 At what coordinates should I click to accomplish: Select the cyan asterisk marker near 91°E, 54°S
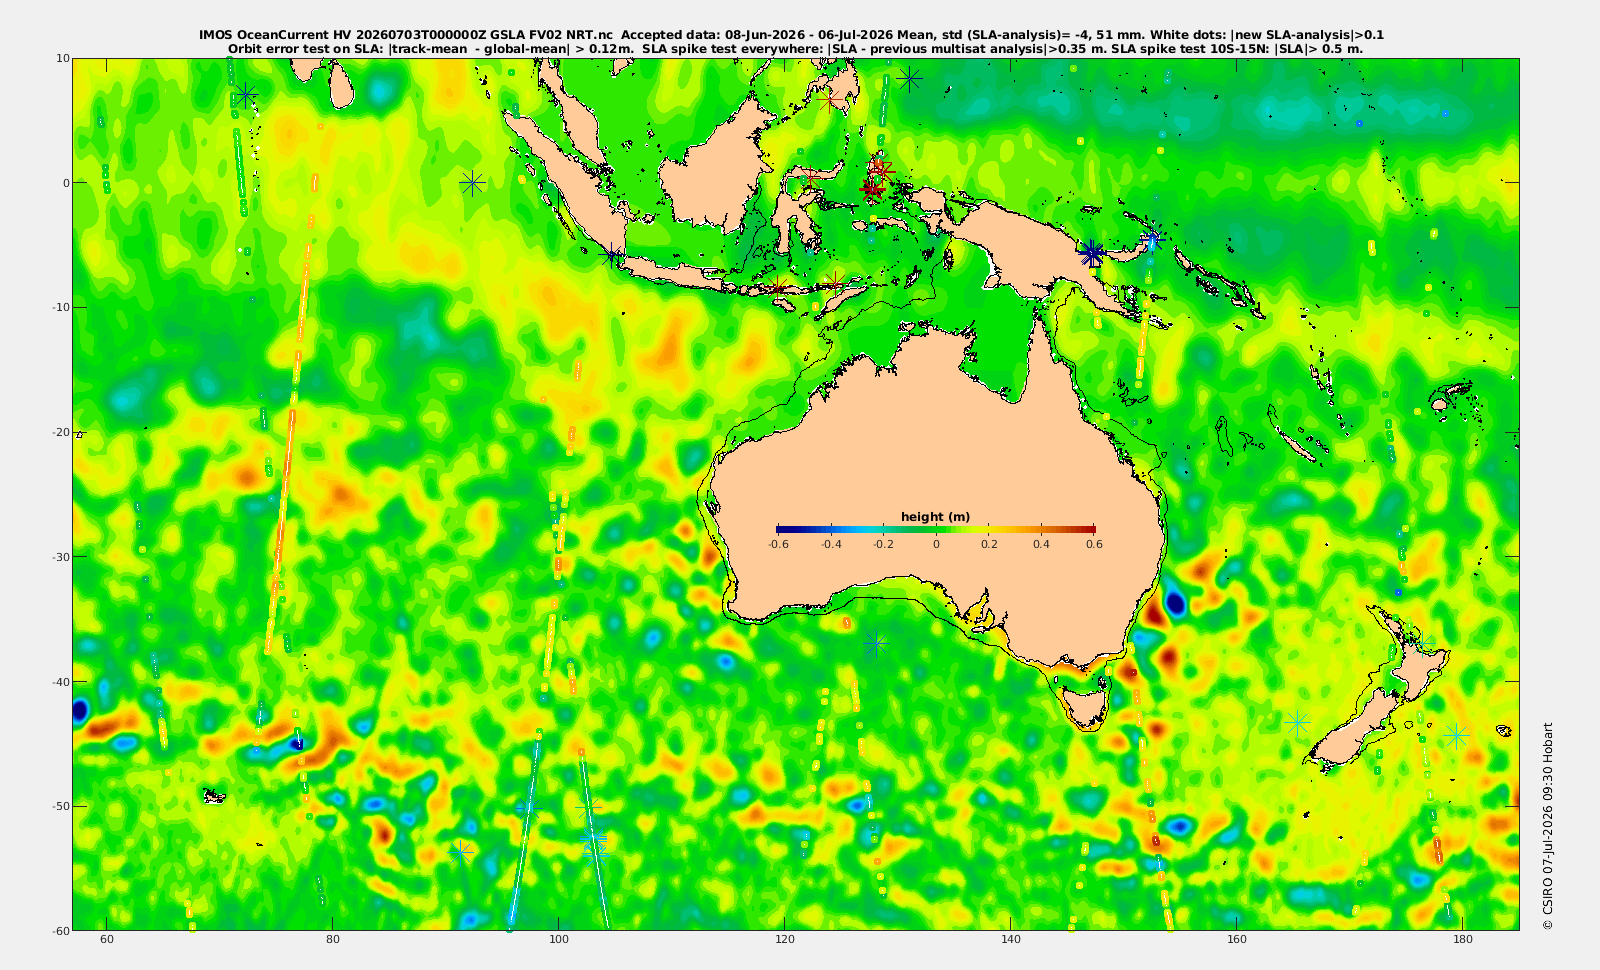click(461, 851)
